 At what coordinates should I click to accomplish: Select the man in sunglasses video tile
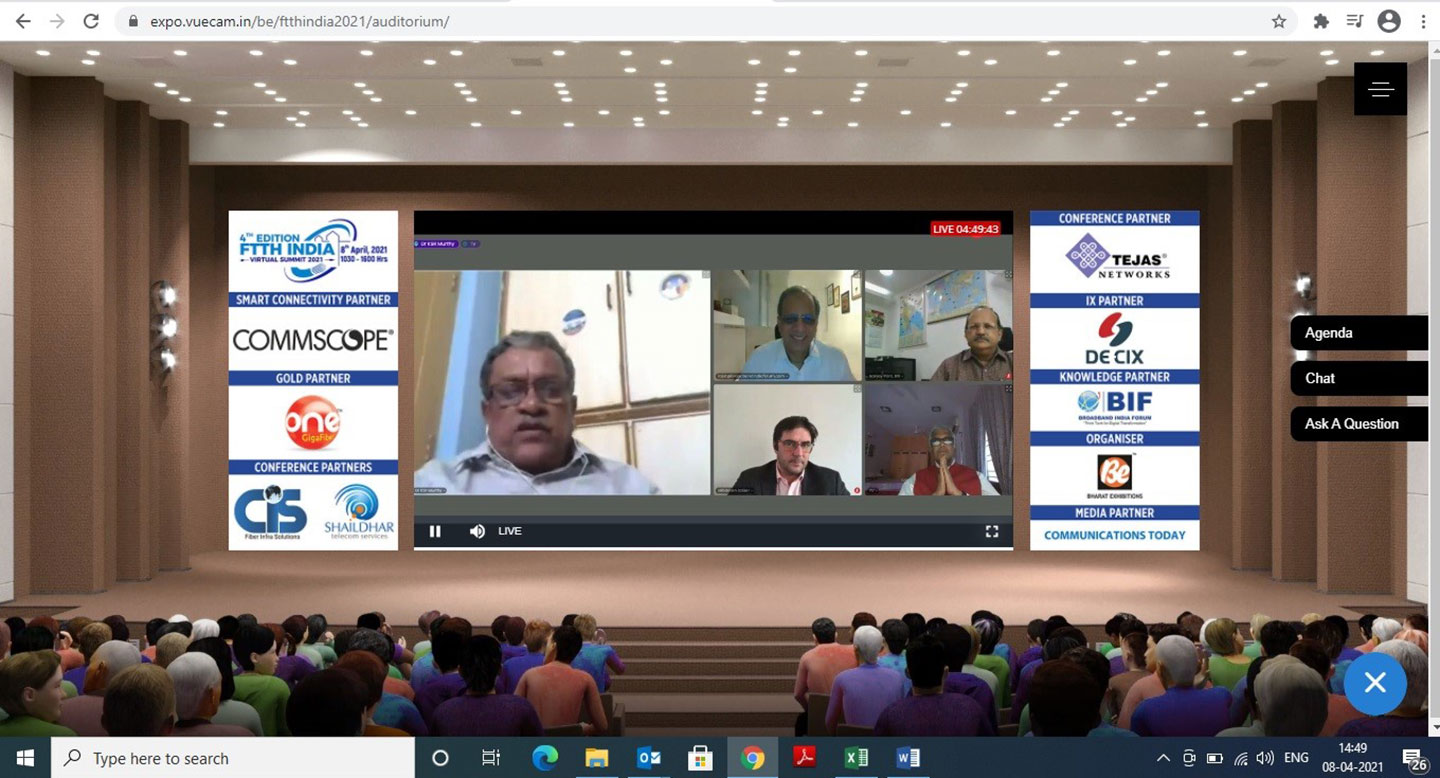[787, 325]
